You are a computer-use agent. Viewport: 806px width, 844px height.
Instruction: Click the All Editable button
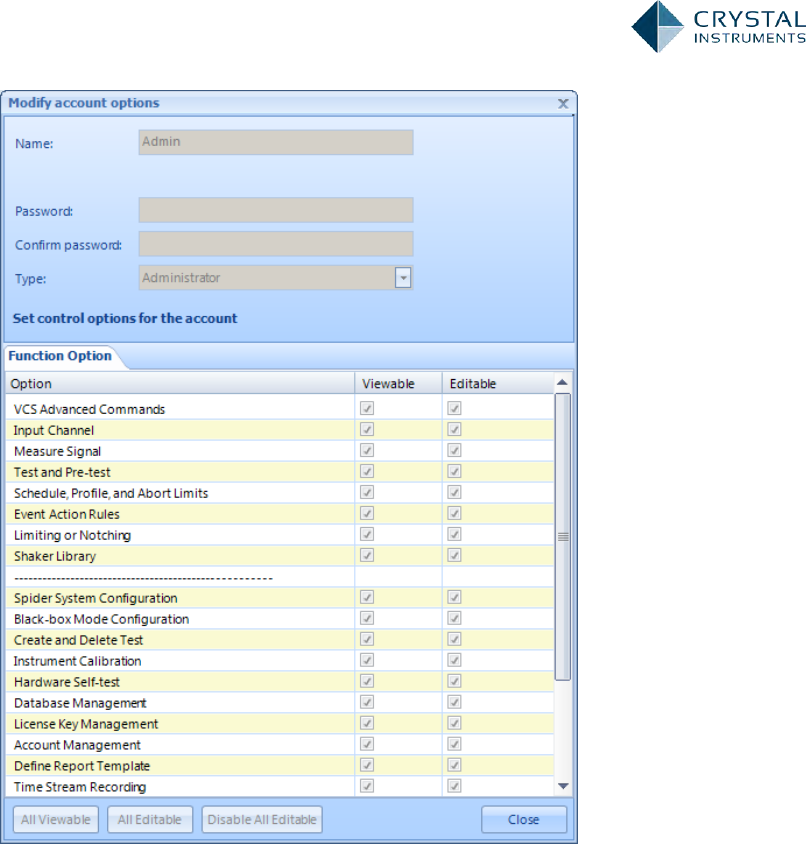[x=150, y=819]
